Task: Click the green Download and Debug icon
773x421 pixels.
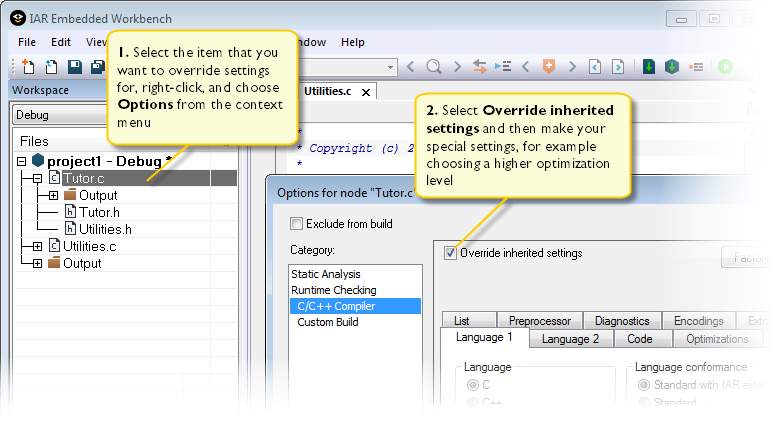Action: pyautogui.click(x=725, y=66)
